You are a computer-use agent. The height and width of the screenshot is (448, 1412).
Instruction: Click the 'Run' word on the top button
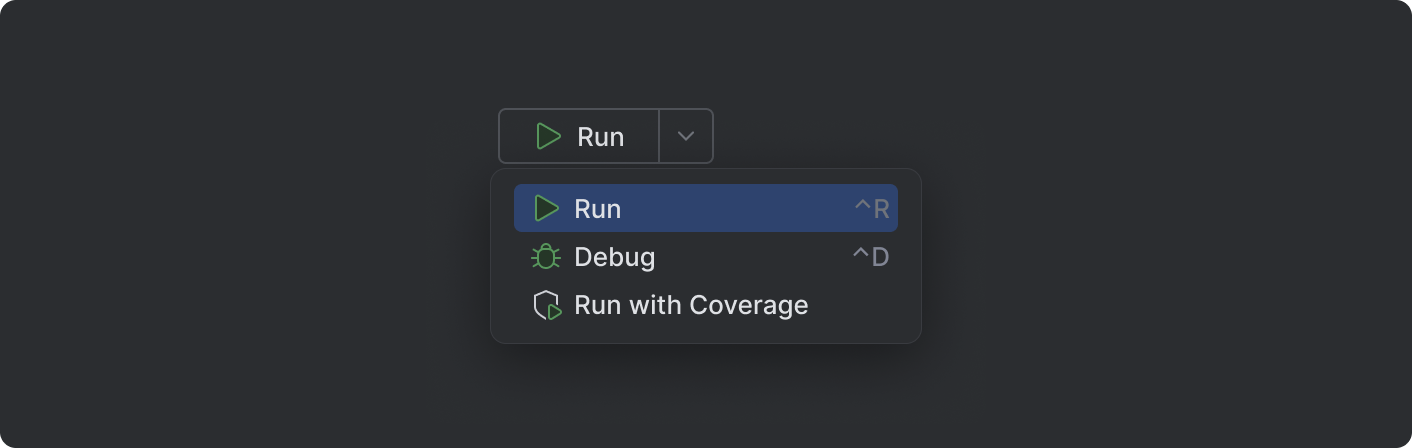point(600,137)
